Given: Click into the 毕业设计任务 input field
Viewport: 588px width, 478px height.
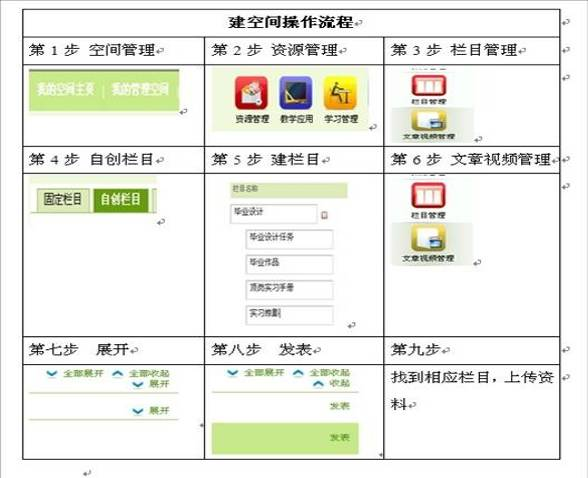Looking at the screenshot, I should 289,239.
